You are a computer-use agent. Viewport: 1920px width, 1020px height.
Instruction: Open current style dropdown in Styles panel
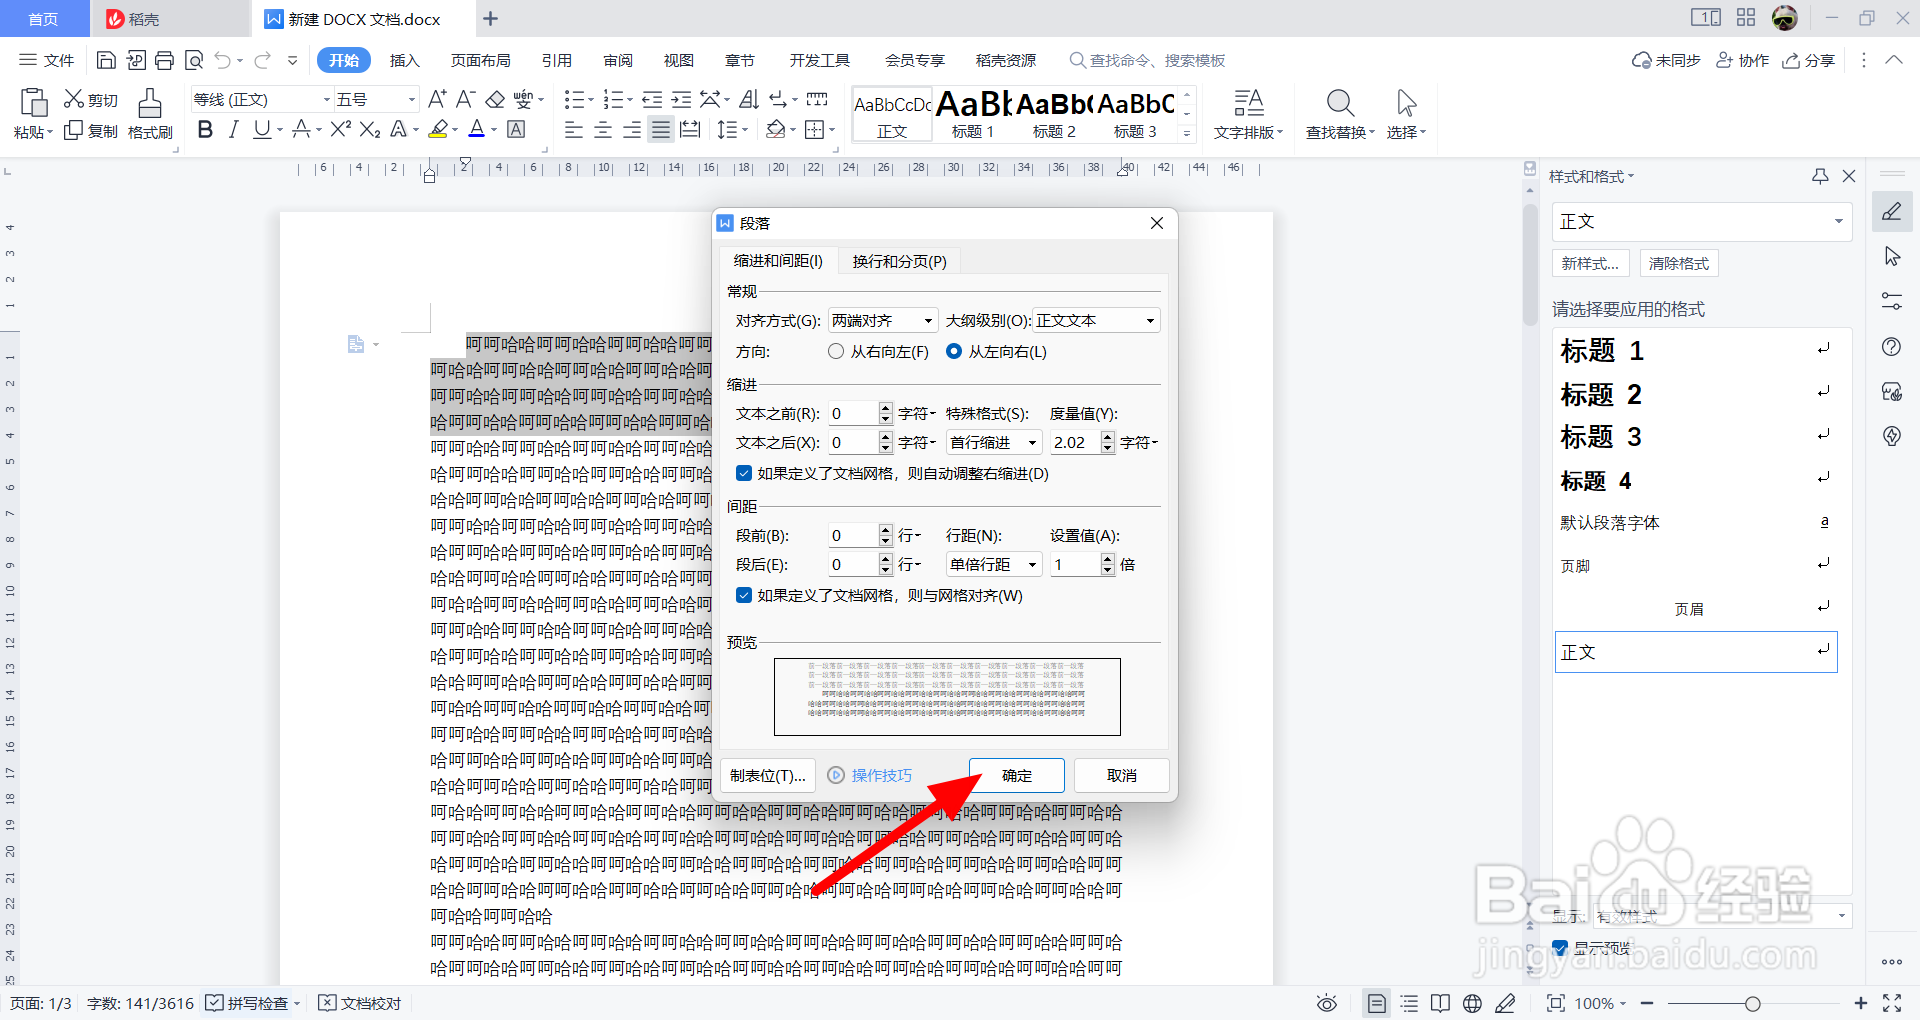coord(1702,221)
